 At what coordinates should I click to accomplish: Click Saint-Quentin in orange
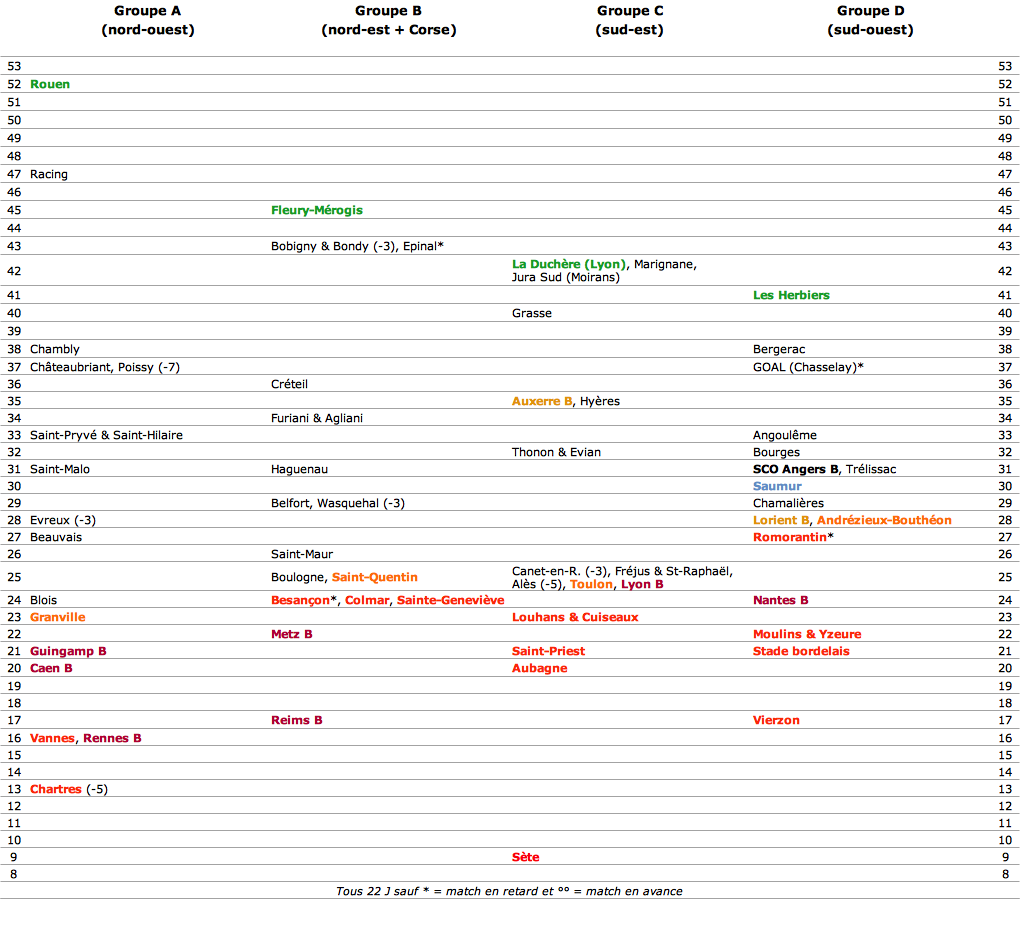pos(375,577)
